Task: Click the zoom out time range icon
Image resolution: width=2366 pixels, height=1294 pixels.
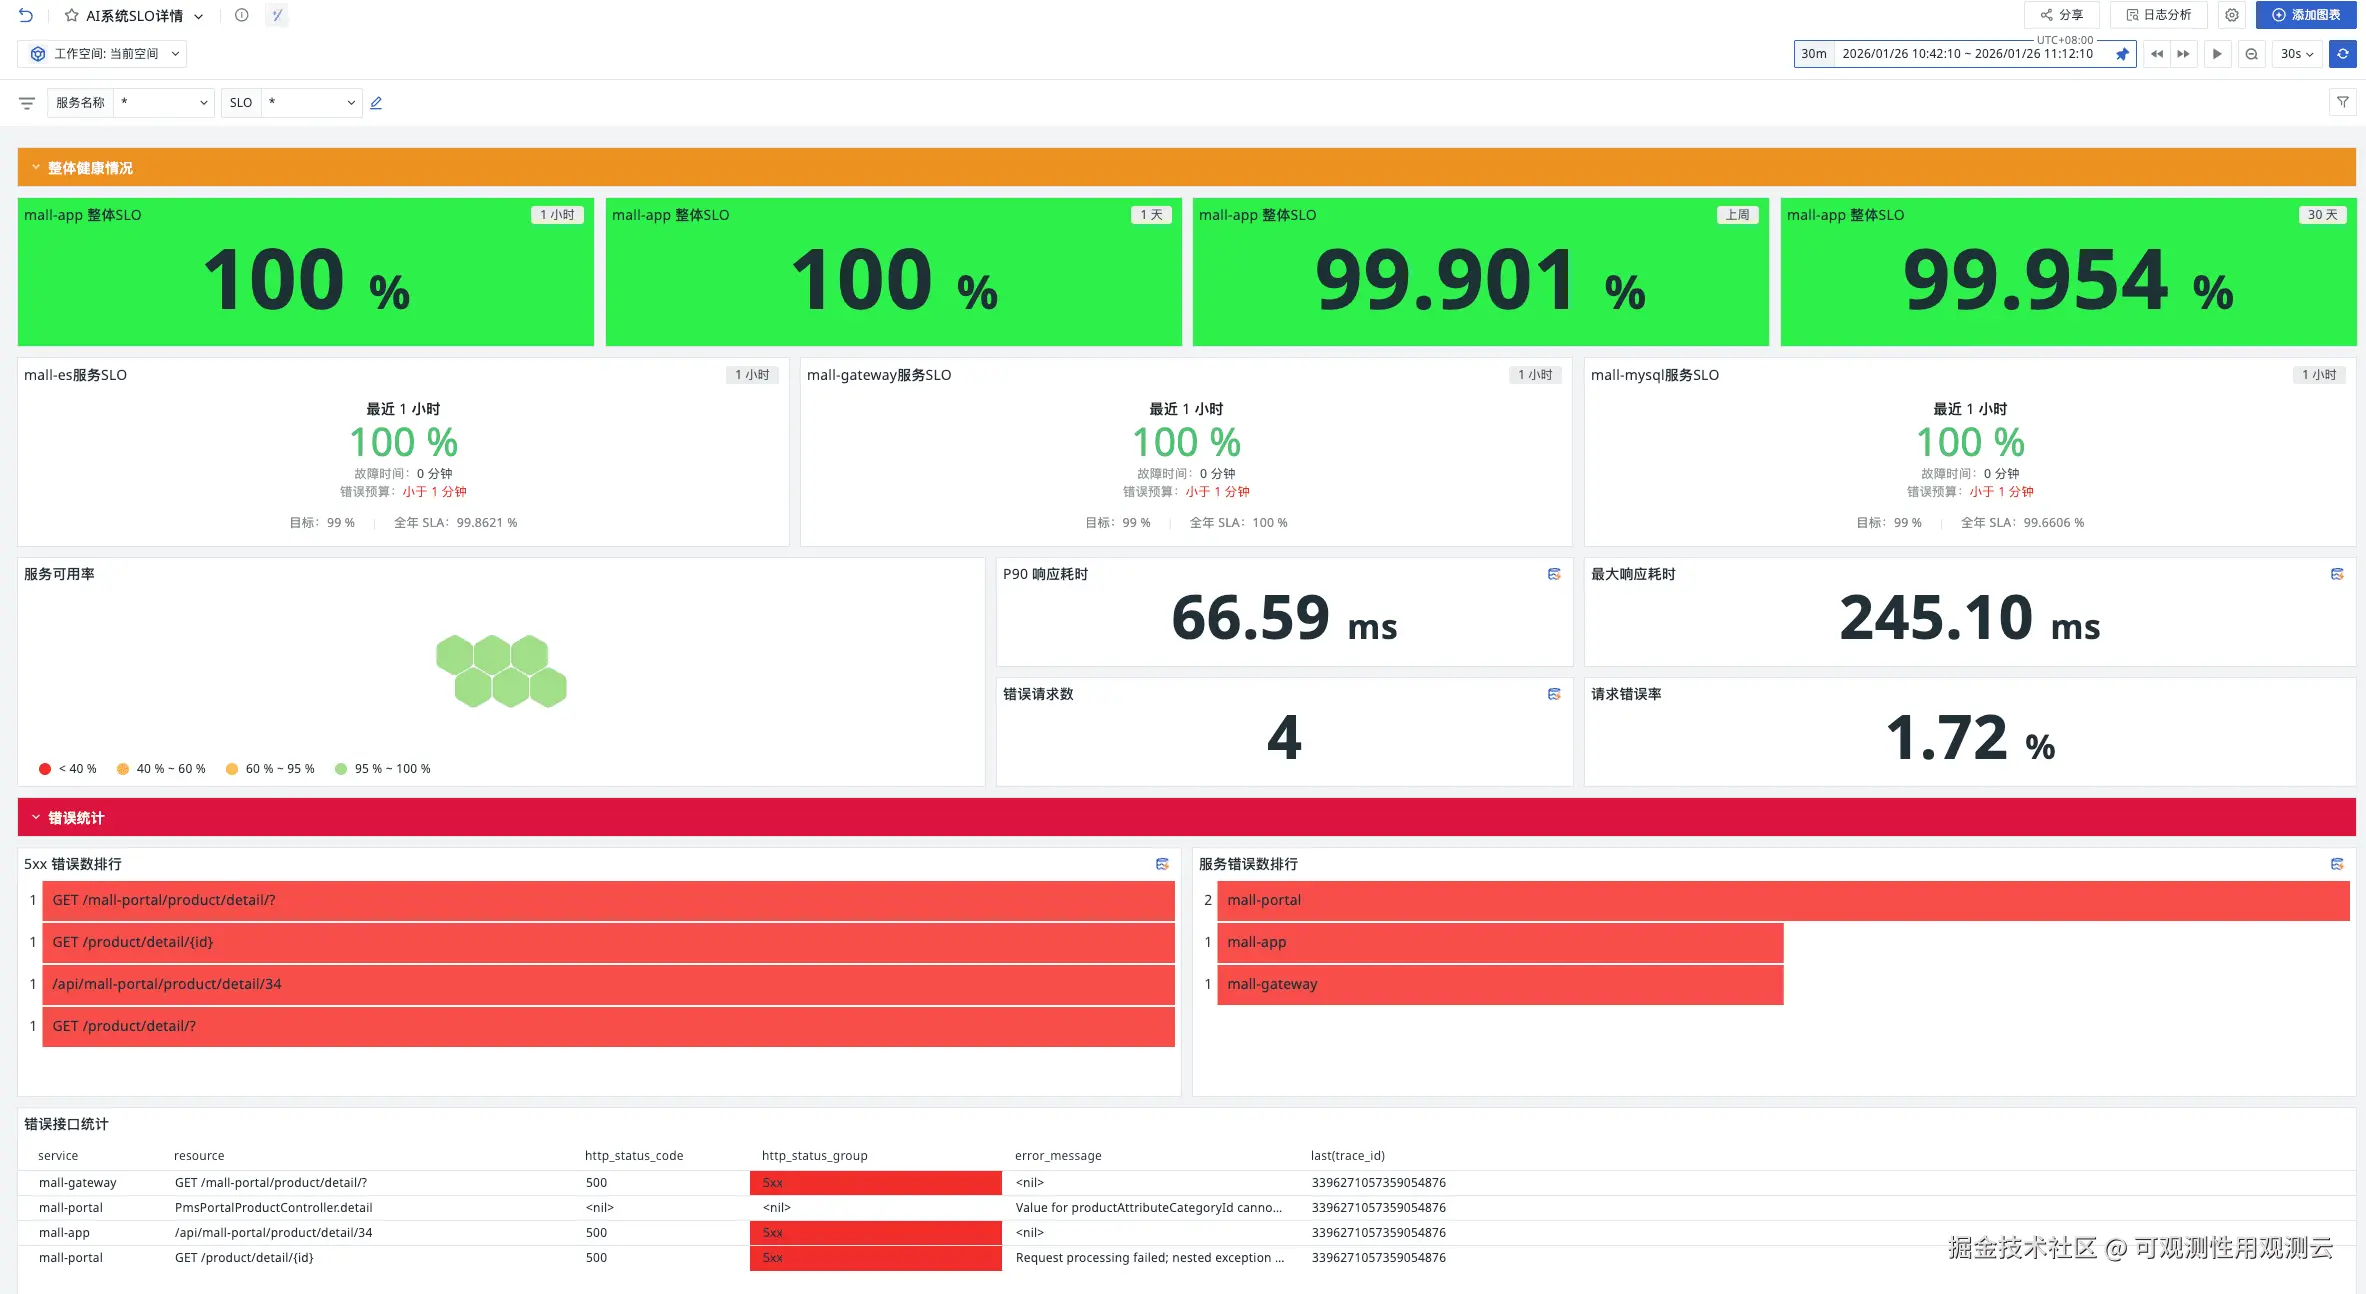Action: (x=2251, y=54)
